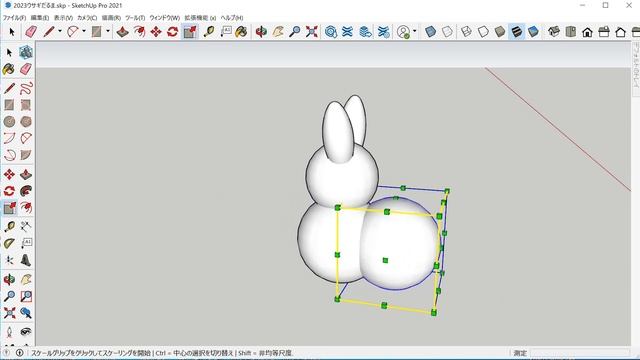This screenshot has height=360, width=640.
Task: Open the ファイル(F) menu
Action: point(14,18)
